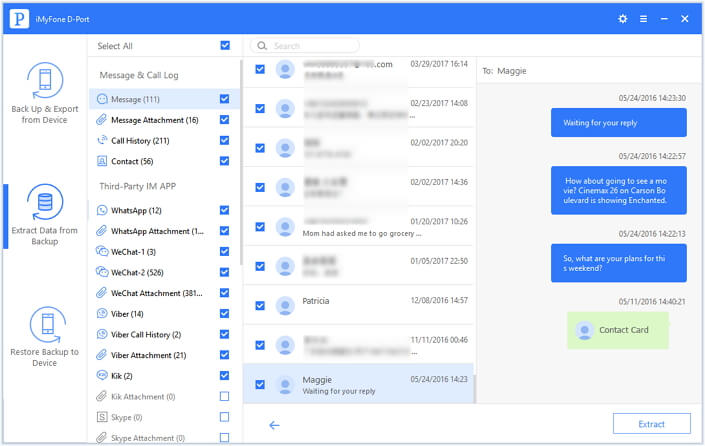Click the Kik Attachment paperclip icon

click(x=102, y=396)
